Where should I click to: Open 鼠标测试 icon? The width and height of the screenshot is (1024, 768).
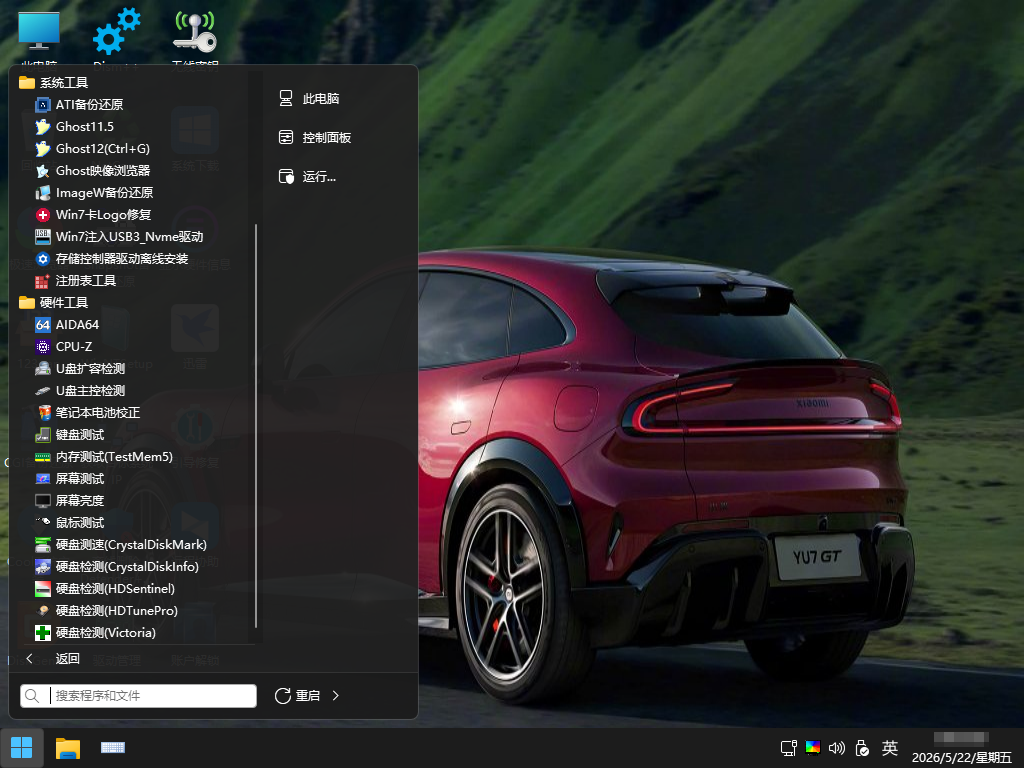pos(42,522)
